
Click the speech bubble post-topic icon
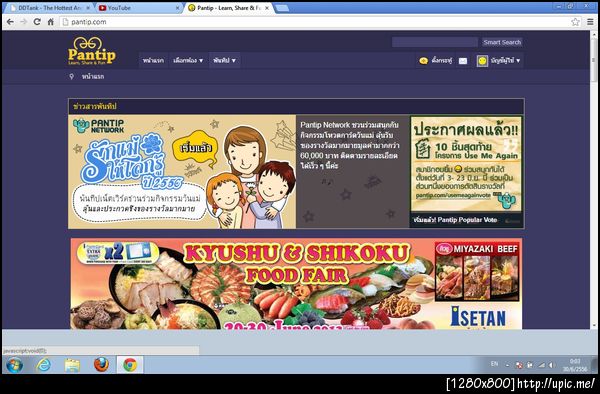423,60
